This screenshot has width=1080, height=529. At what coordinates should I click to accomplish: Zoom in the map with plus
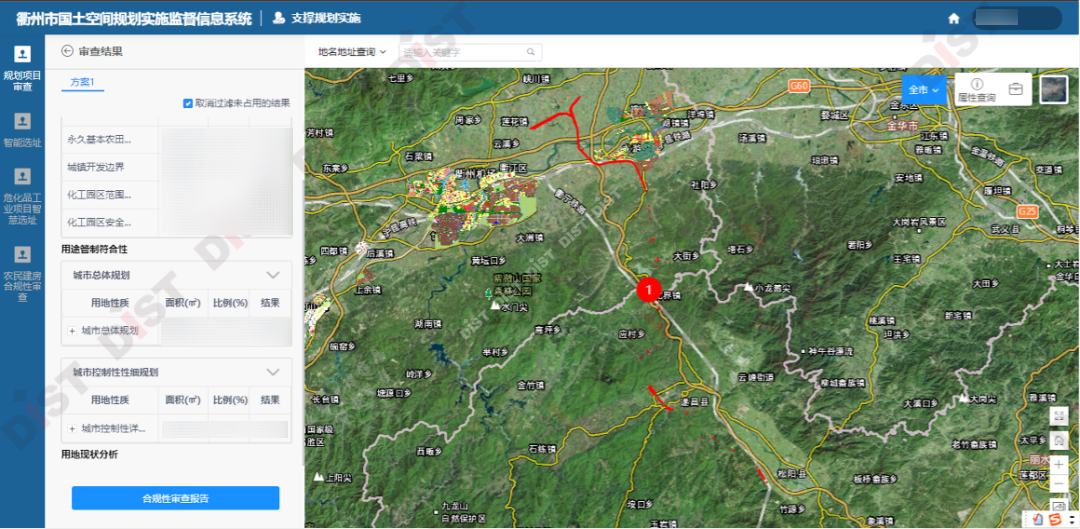click(x=1059, y=464)
